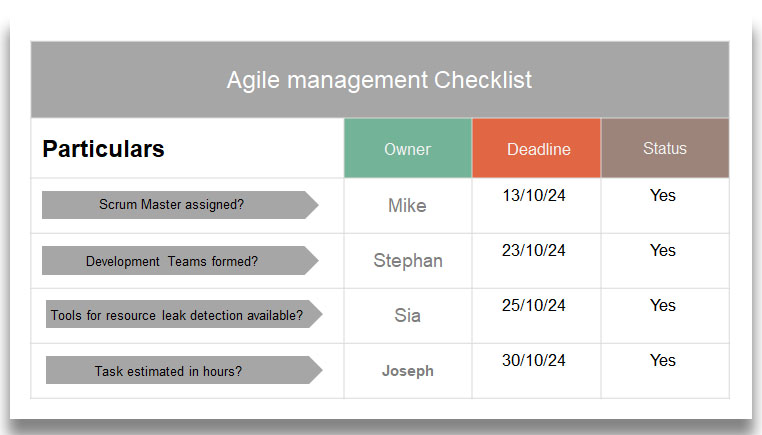Select the Yes status in Joseph's row
This screenshot has width=762, height=435.
tap(663, 361)
